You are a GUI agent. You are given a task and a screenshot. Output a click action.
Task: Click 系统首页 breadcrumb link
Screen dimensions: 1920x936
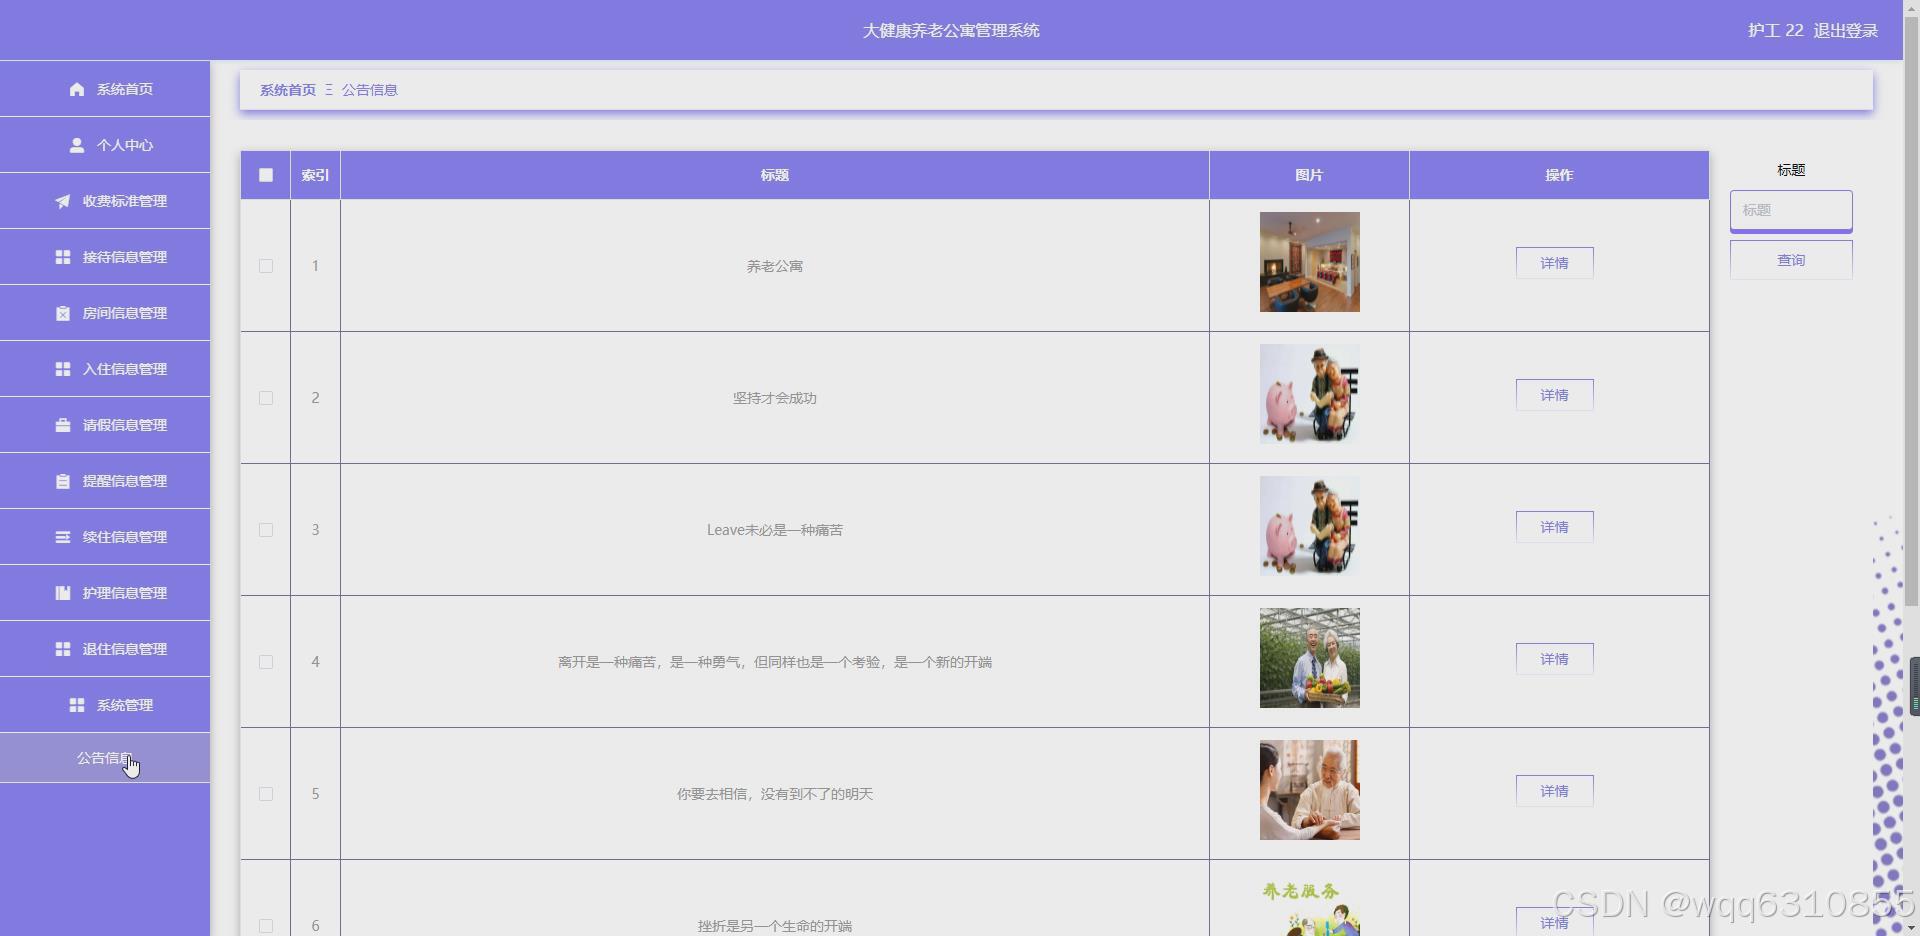288,90
